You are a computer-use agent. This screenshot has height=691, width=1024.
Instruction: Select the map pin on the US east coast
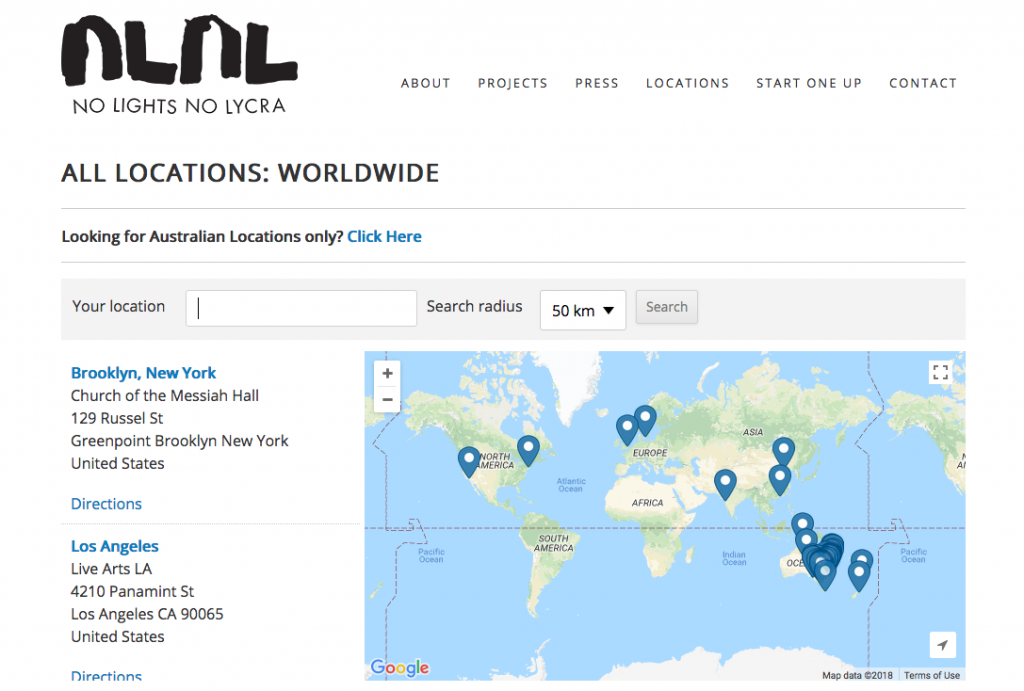pyautogui.click(x=528, y=451)
